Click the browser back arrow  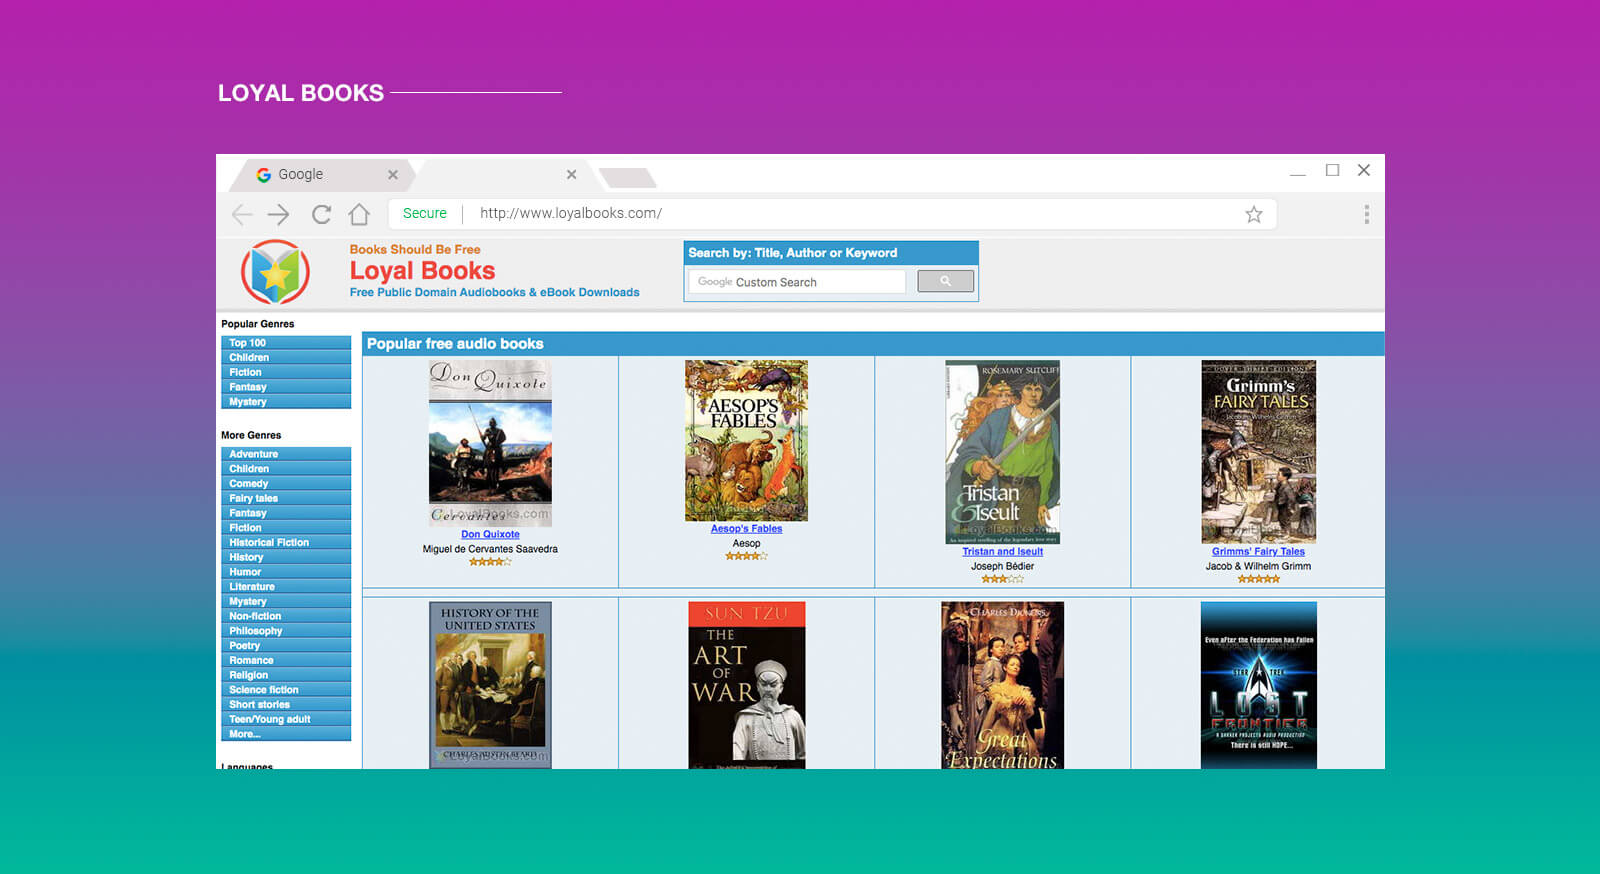242,214
